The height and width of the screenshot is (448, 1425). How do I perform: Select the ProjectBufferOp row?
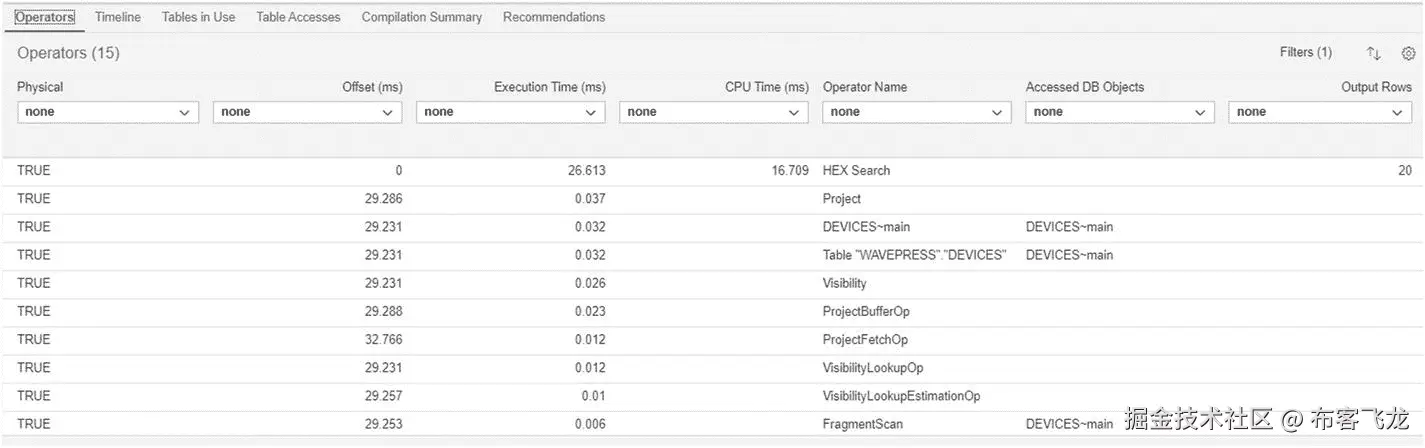865,311
